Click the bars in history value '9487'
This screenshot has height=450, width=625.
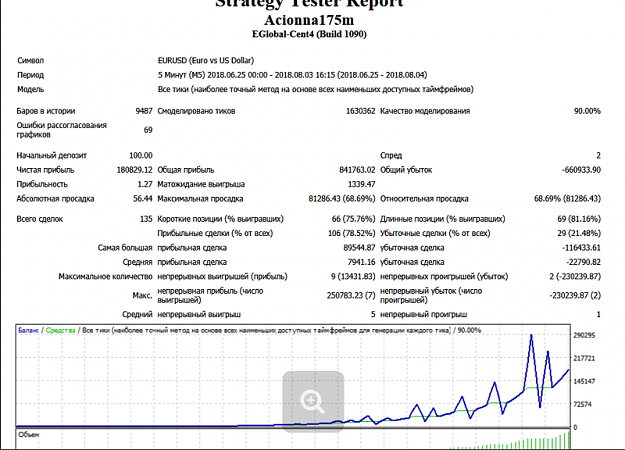click(144, 111)
